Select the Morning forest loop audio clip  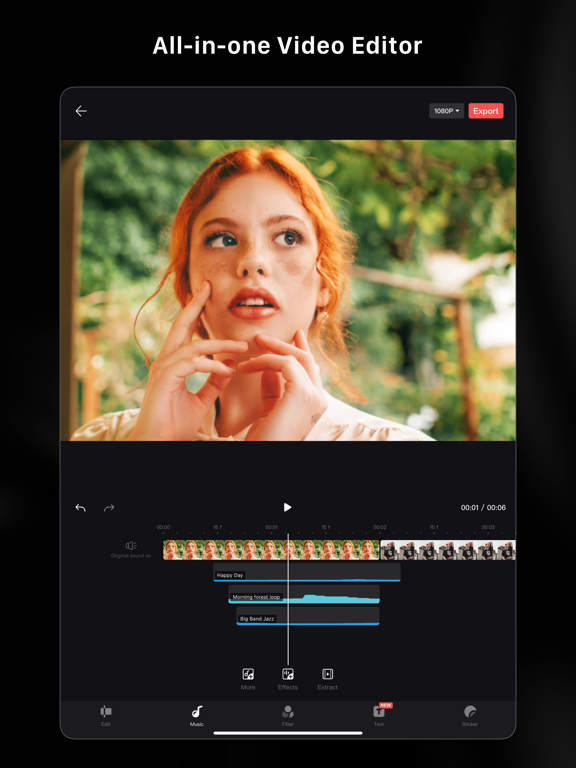pyautogui.click(x=304, y=594)
